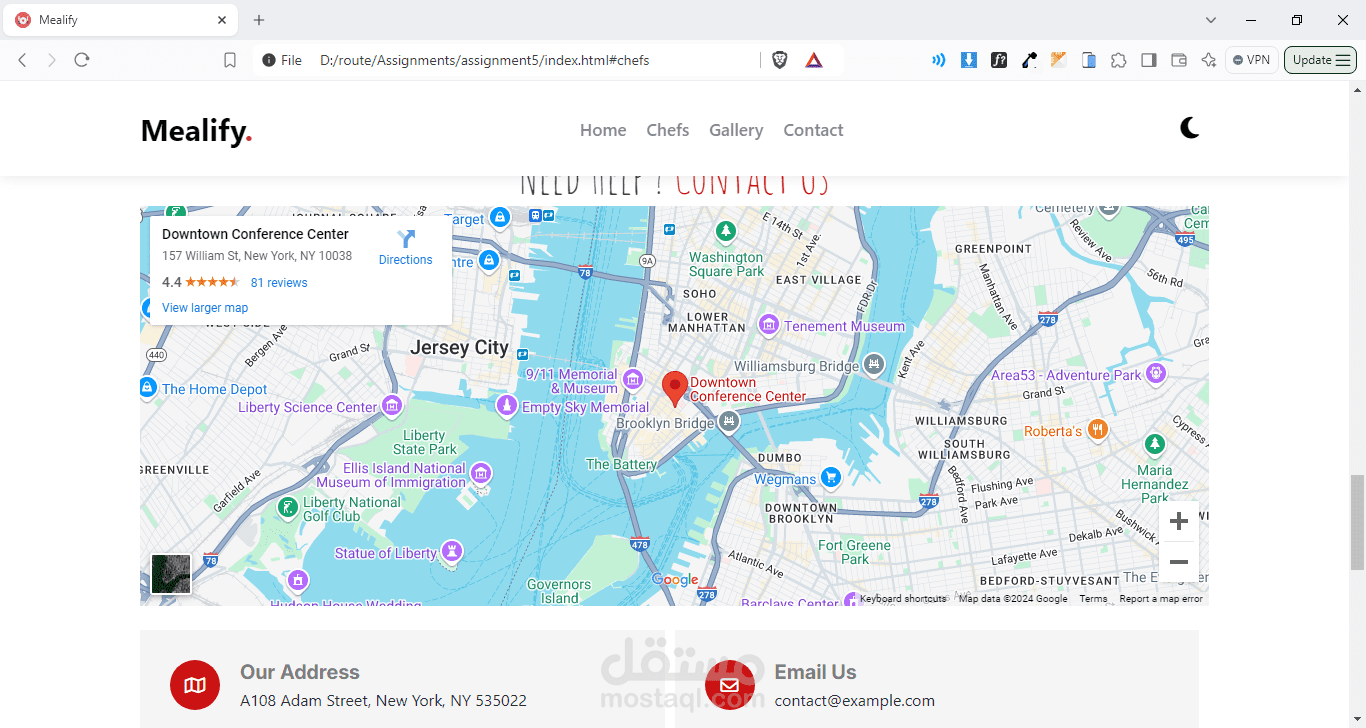The height and width of the screenshot is (728, 1366).
Task: Click the Area53 Adventure Park marker
Action: tap(1156, 374)
